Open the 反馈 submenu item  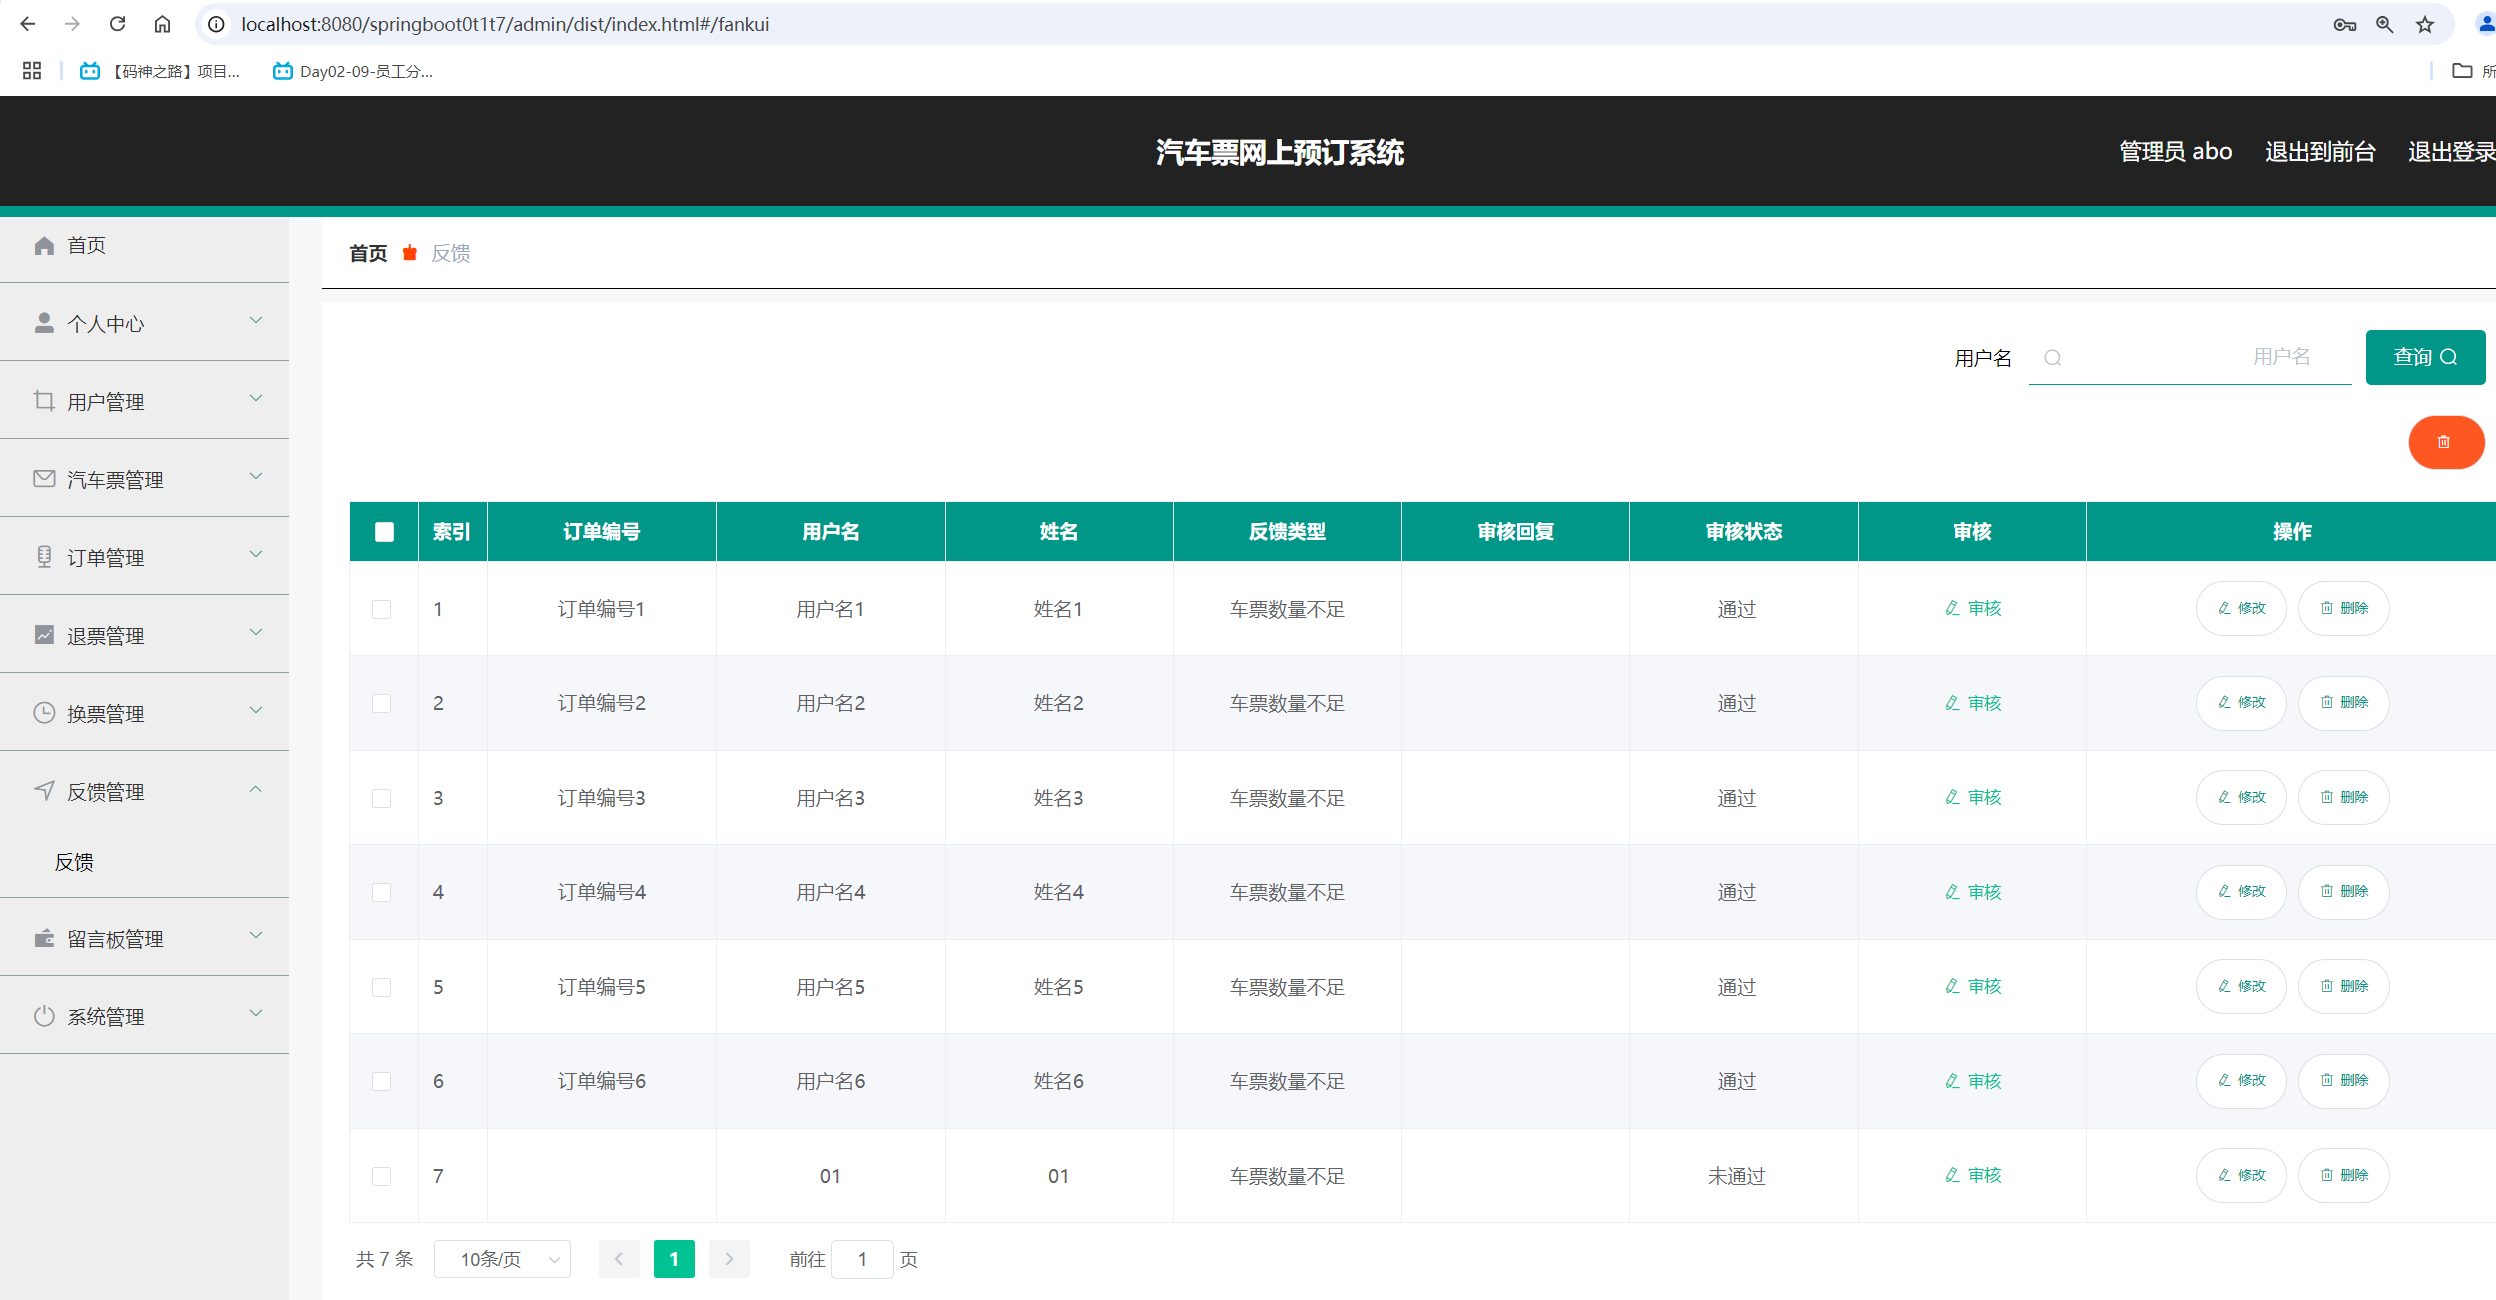75,862
